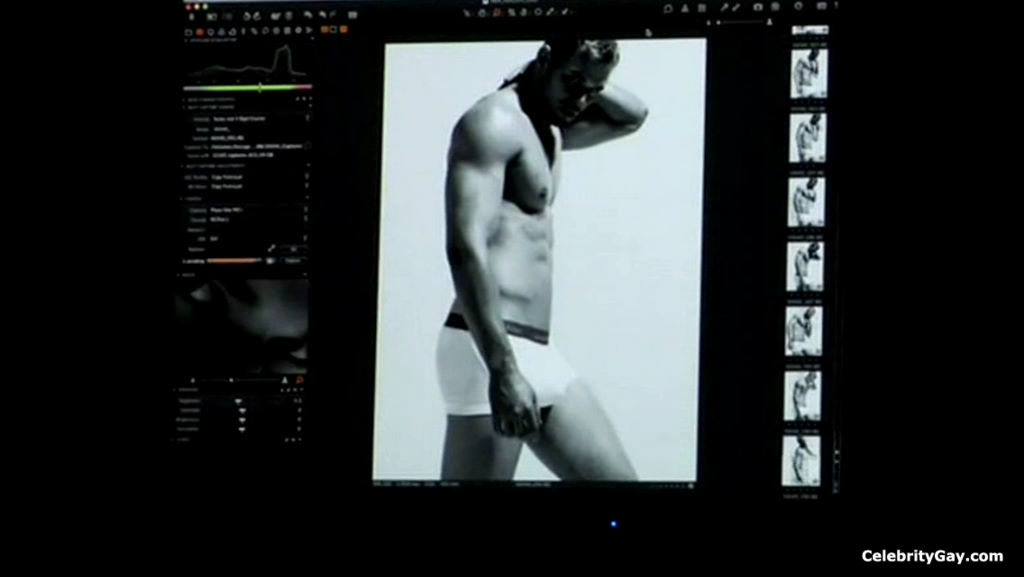The height and width of the screenshot is (577, 1024).
Task: Open the dropdown on the first capture naming row
Action: click(x=307, y=118)
